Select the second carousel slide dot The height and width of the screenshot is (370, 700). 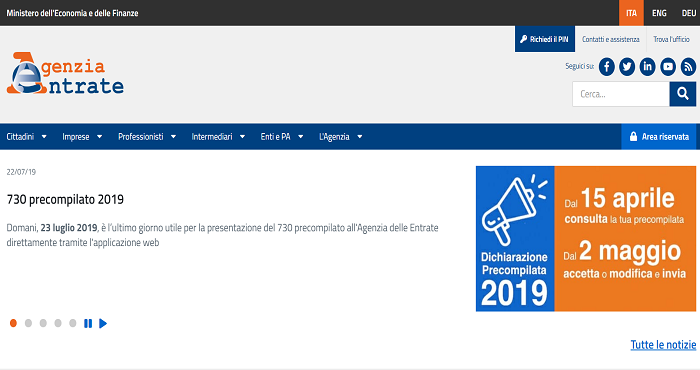click(x=28, y=323)
